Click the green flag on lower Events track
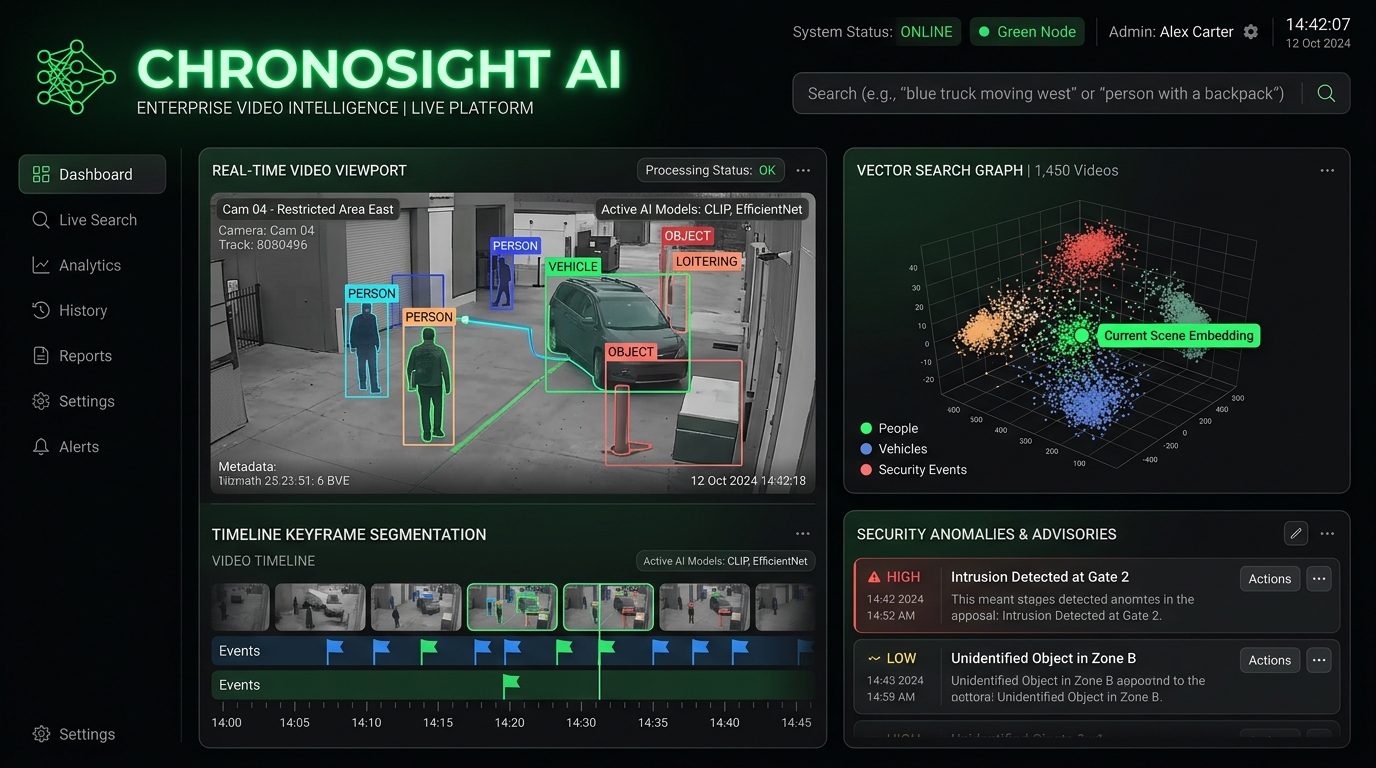Viewport: 1376px width, 768px height. click(510, 684)
